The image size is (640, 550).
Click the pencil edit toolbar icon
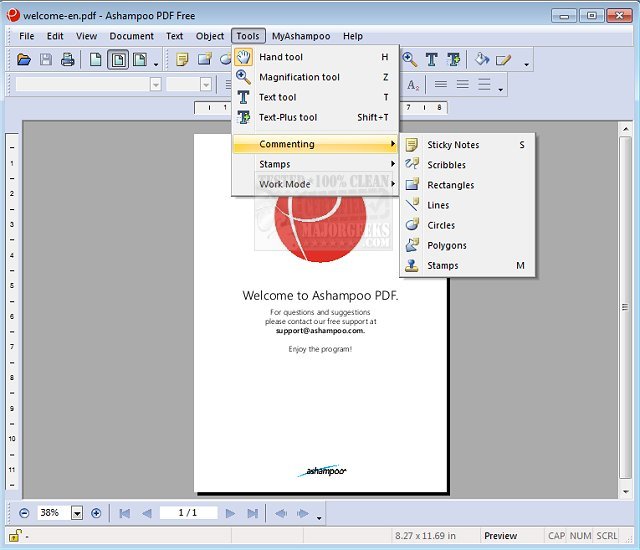point(503,60)
